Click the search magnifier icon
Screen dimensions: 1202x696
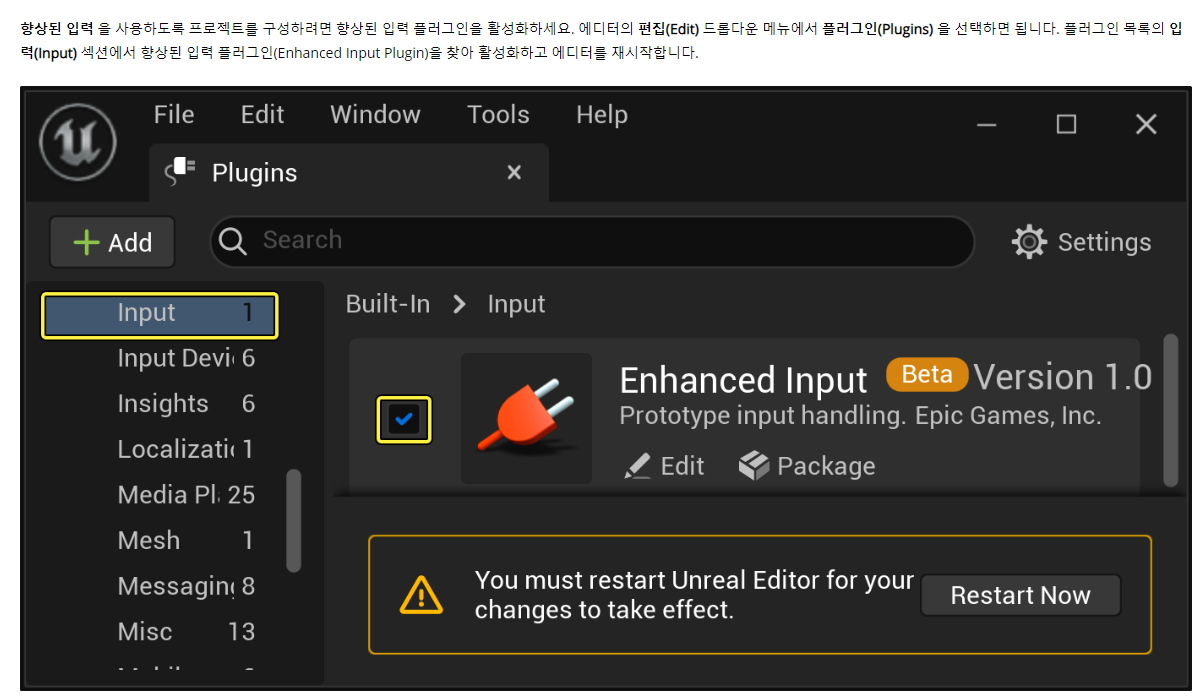click(x=233, y=241)
